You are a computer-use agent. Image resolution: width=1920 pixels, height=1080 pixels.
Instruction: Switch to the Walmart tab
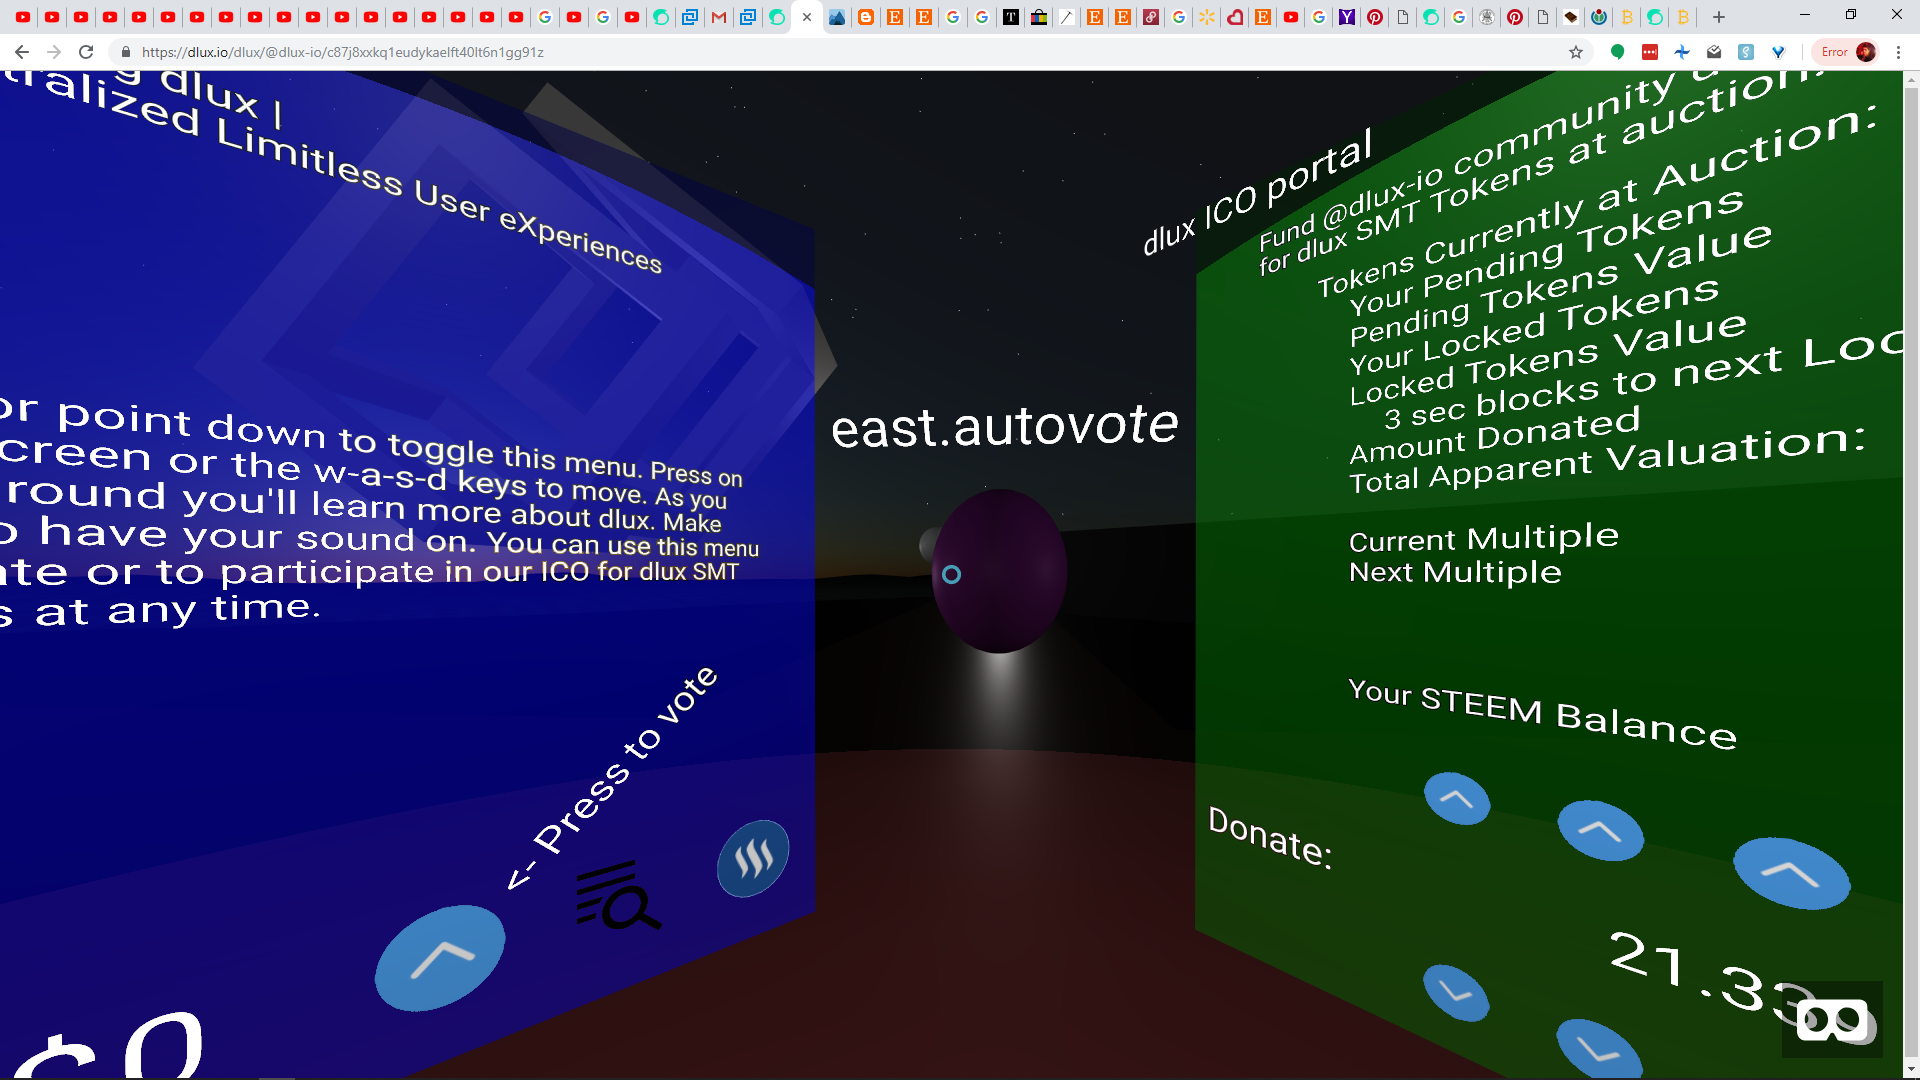(x=1207, y=17)
